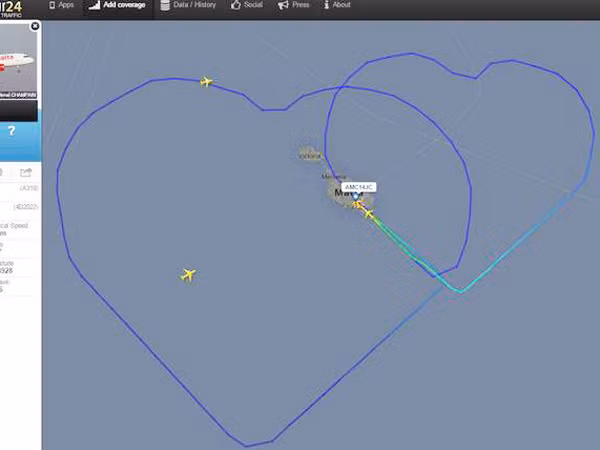Select the plane just southeast of Malta
The image size is (600, 450).
point(368,214)
